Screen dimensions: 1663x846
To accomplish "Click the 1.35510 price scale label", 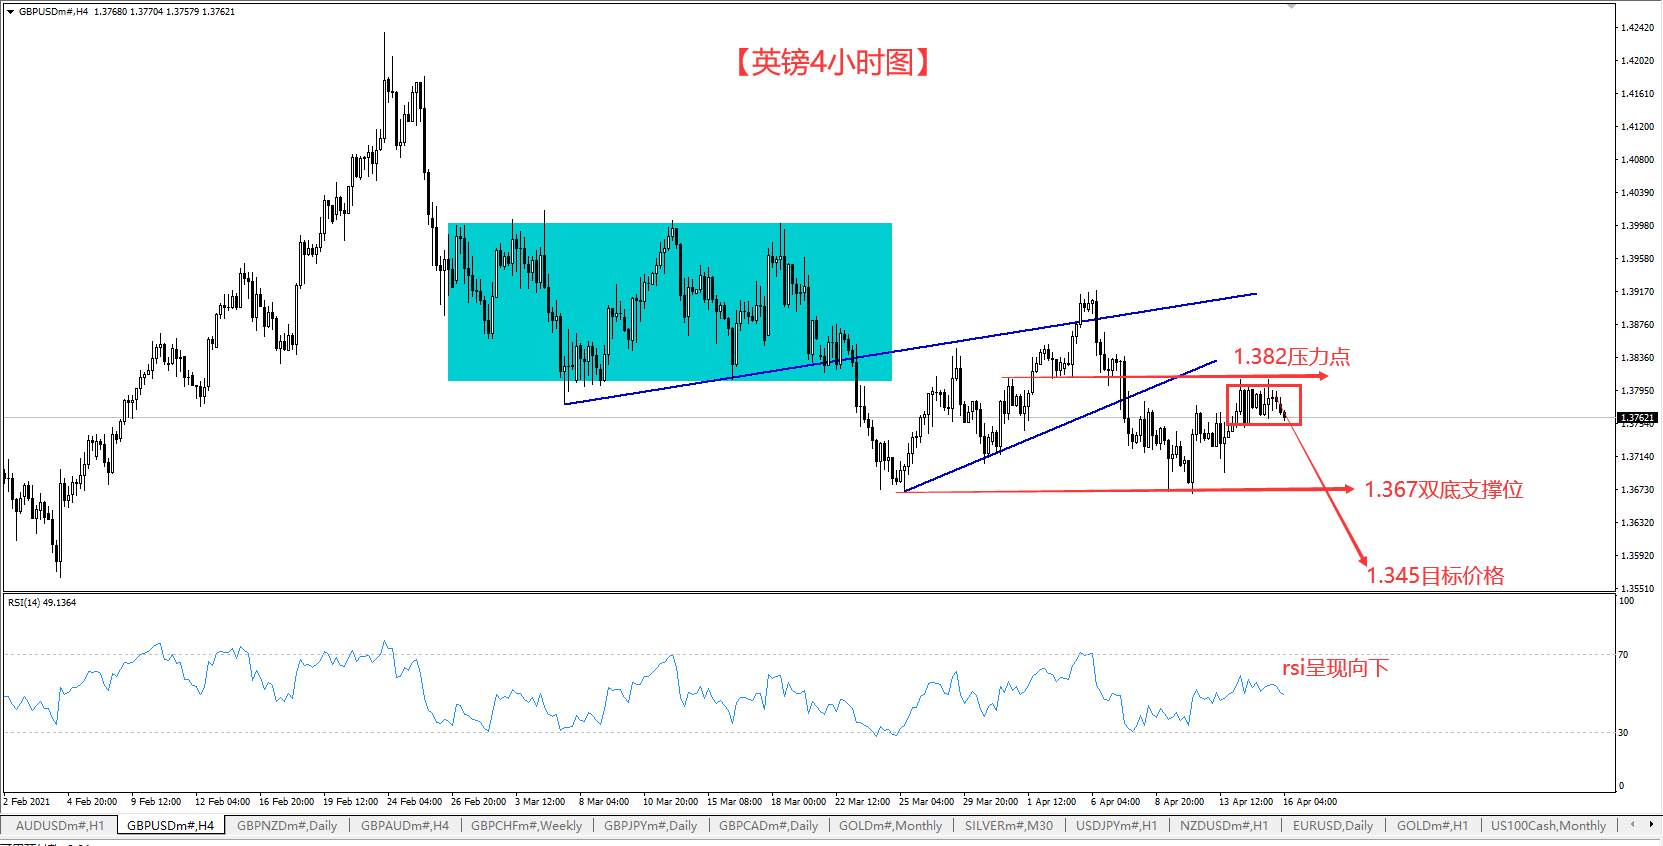I will (x=1637, y=589).
